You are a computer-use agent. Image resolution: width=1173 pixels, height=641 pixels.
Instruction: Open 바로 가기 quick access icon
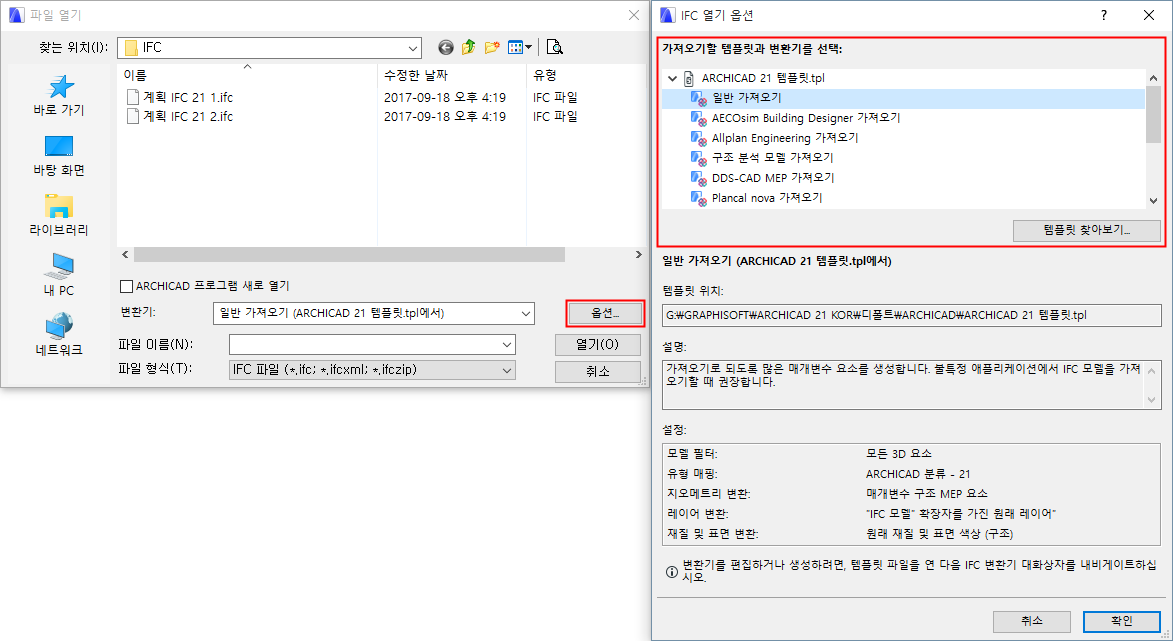59,88
